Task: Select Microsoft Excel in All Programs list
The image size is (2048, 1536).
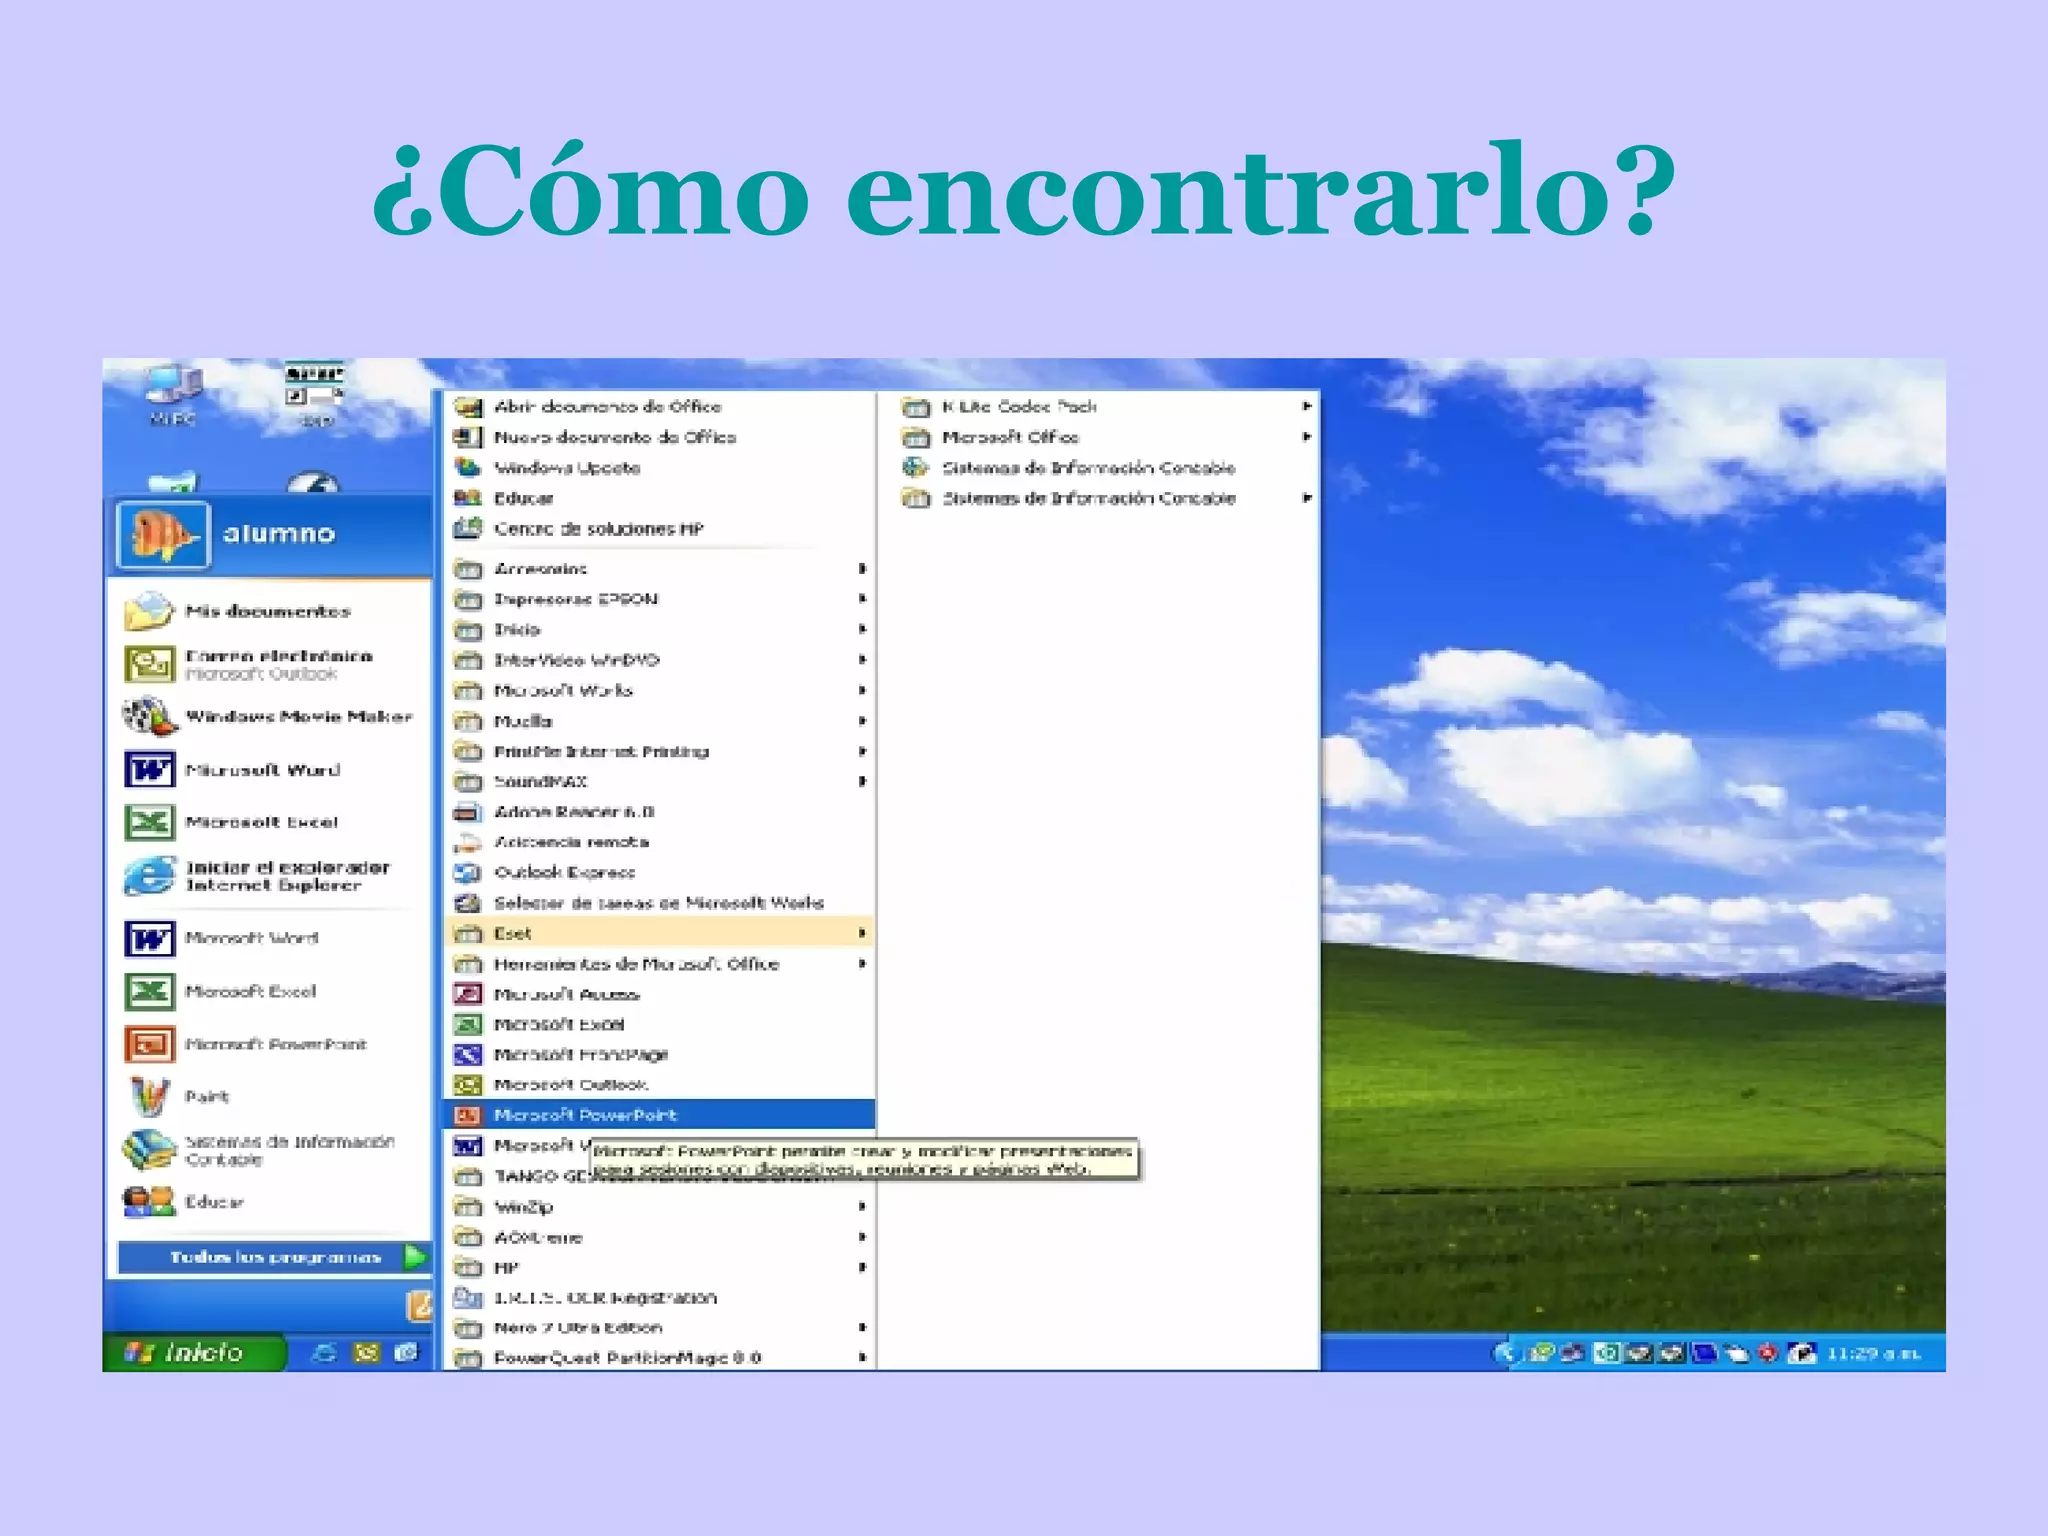Action: tap(659, 1024)
